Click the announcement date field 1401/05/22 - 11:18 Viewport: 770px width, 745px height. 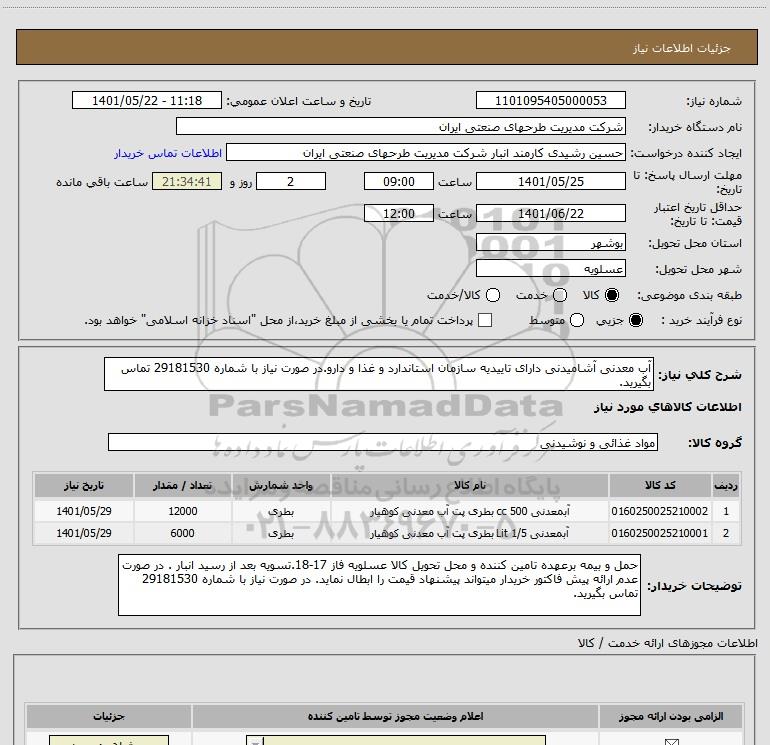click(x=147, y=100)
